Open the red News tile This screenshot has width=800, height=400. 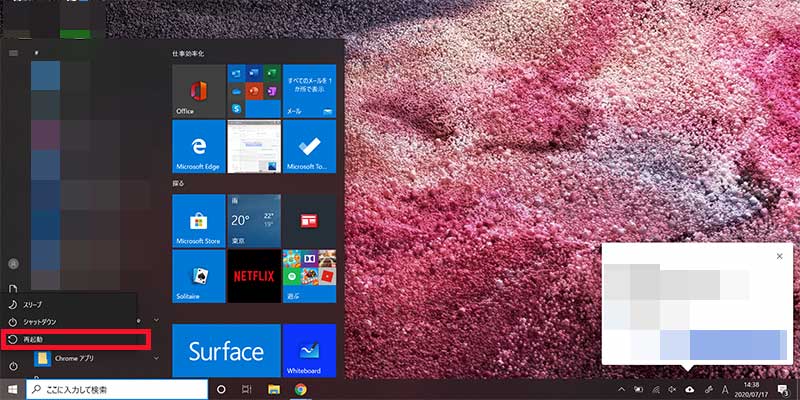pyautogui.click(x=308, y=220)
